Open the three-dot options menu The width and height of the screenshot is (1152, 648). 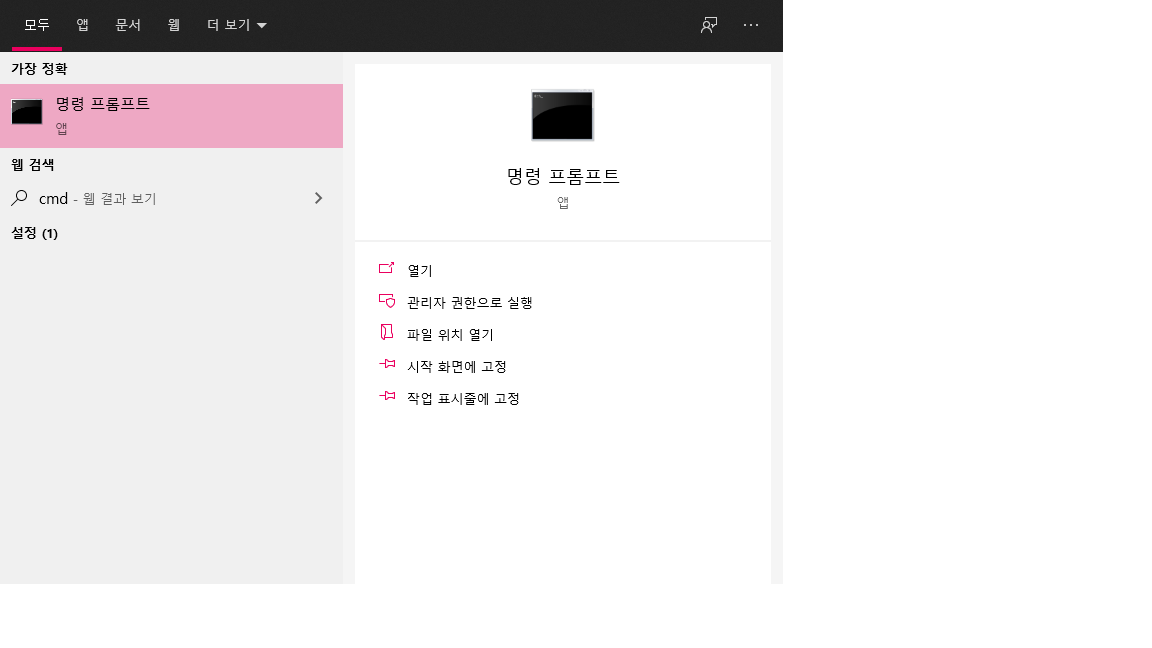coord(751,25)
